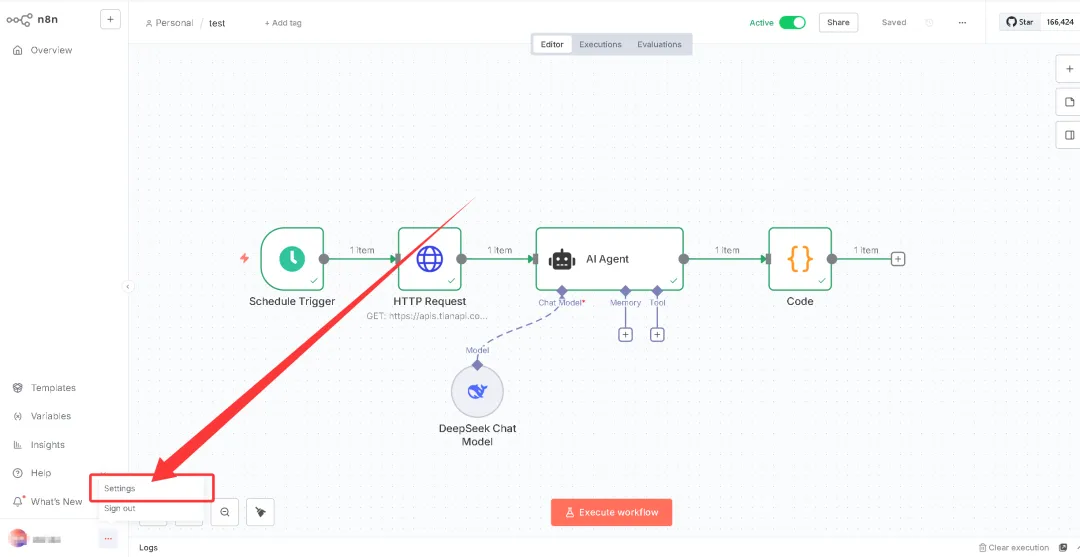Click the lightning trigger icon beside Schedule Trigger
Viewport: 1080px width, 557px height.
[244, 259]
